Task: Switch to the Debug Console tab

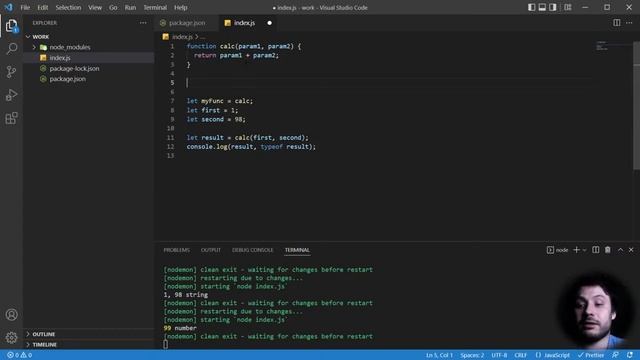Action: click(253, 250)
